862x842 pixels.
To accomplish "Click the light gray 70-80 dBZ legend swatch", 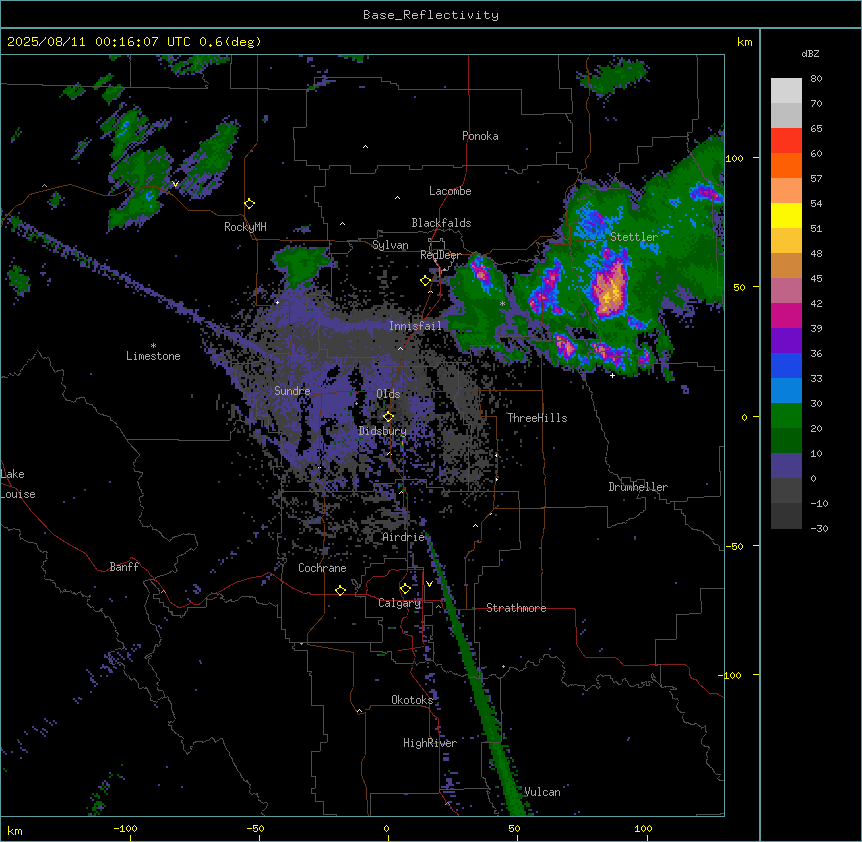I will (x=786, y=91).
